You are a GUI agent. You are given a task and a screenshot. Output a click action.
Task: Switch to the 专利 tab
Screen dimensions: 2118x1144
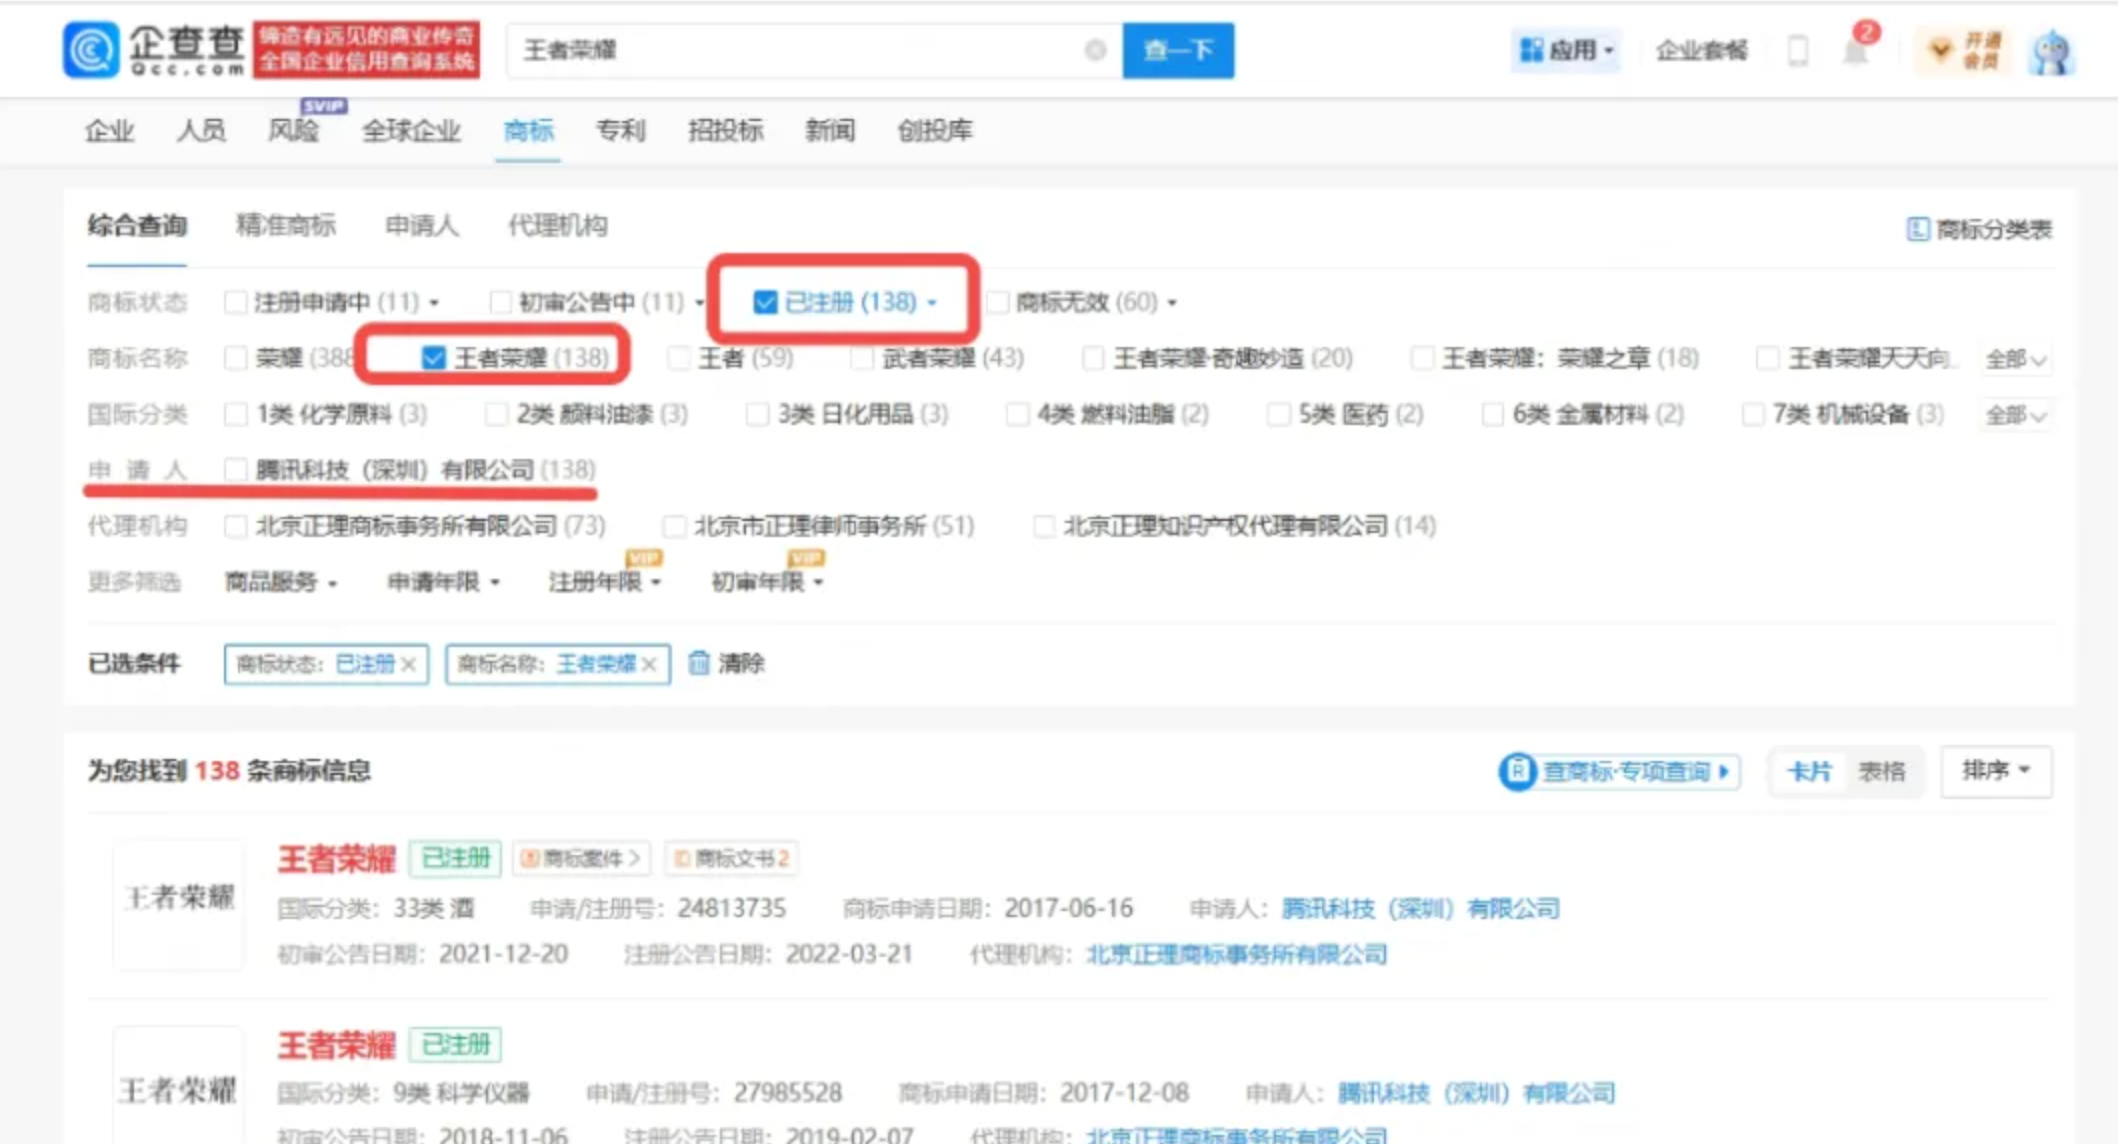coord(620,130)
